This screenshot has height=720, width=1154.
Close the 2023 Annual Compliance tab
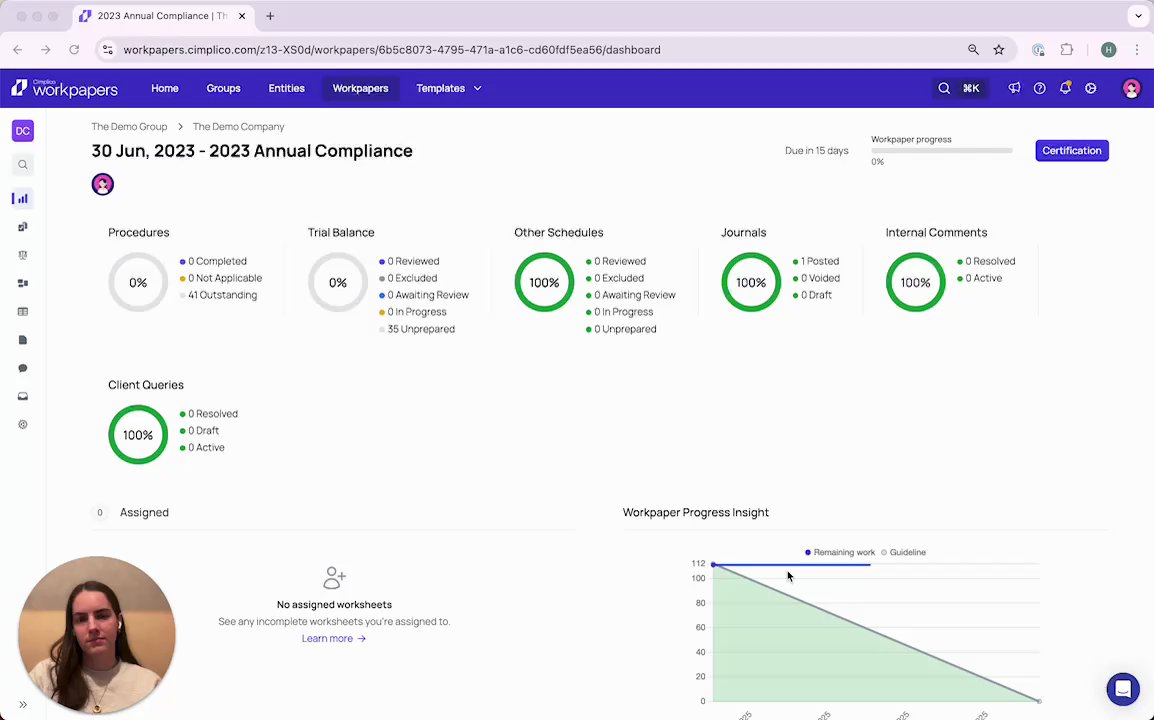pos(241,15)
